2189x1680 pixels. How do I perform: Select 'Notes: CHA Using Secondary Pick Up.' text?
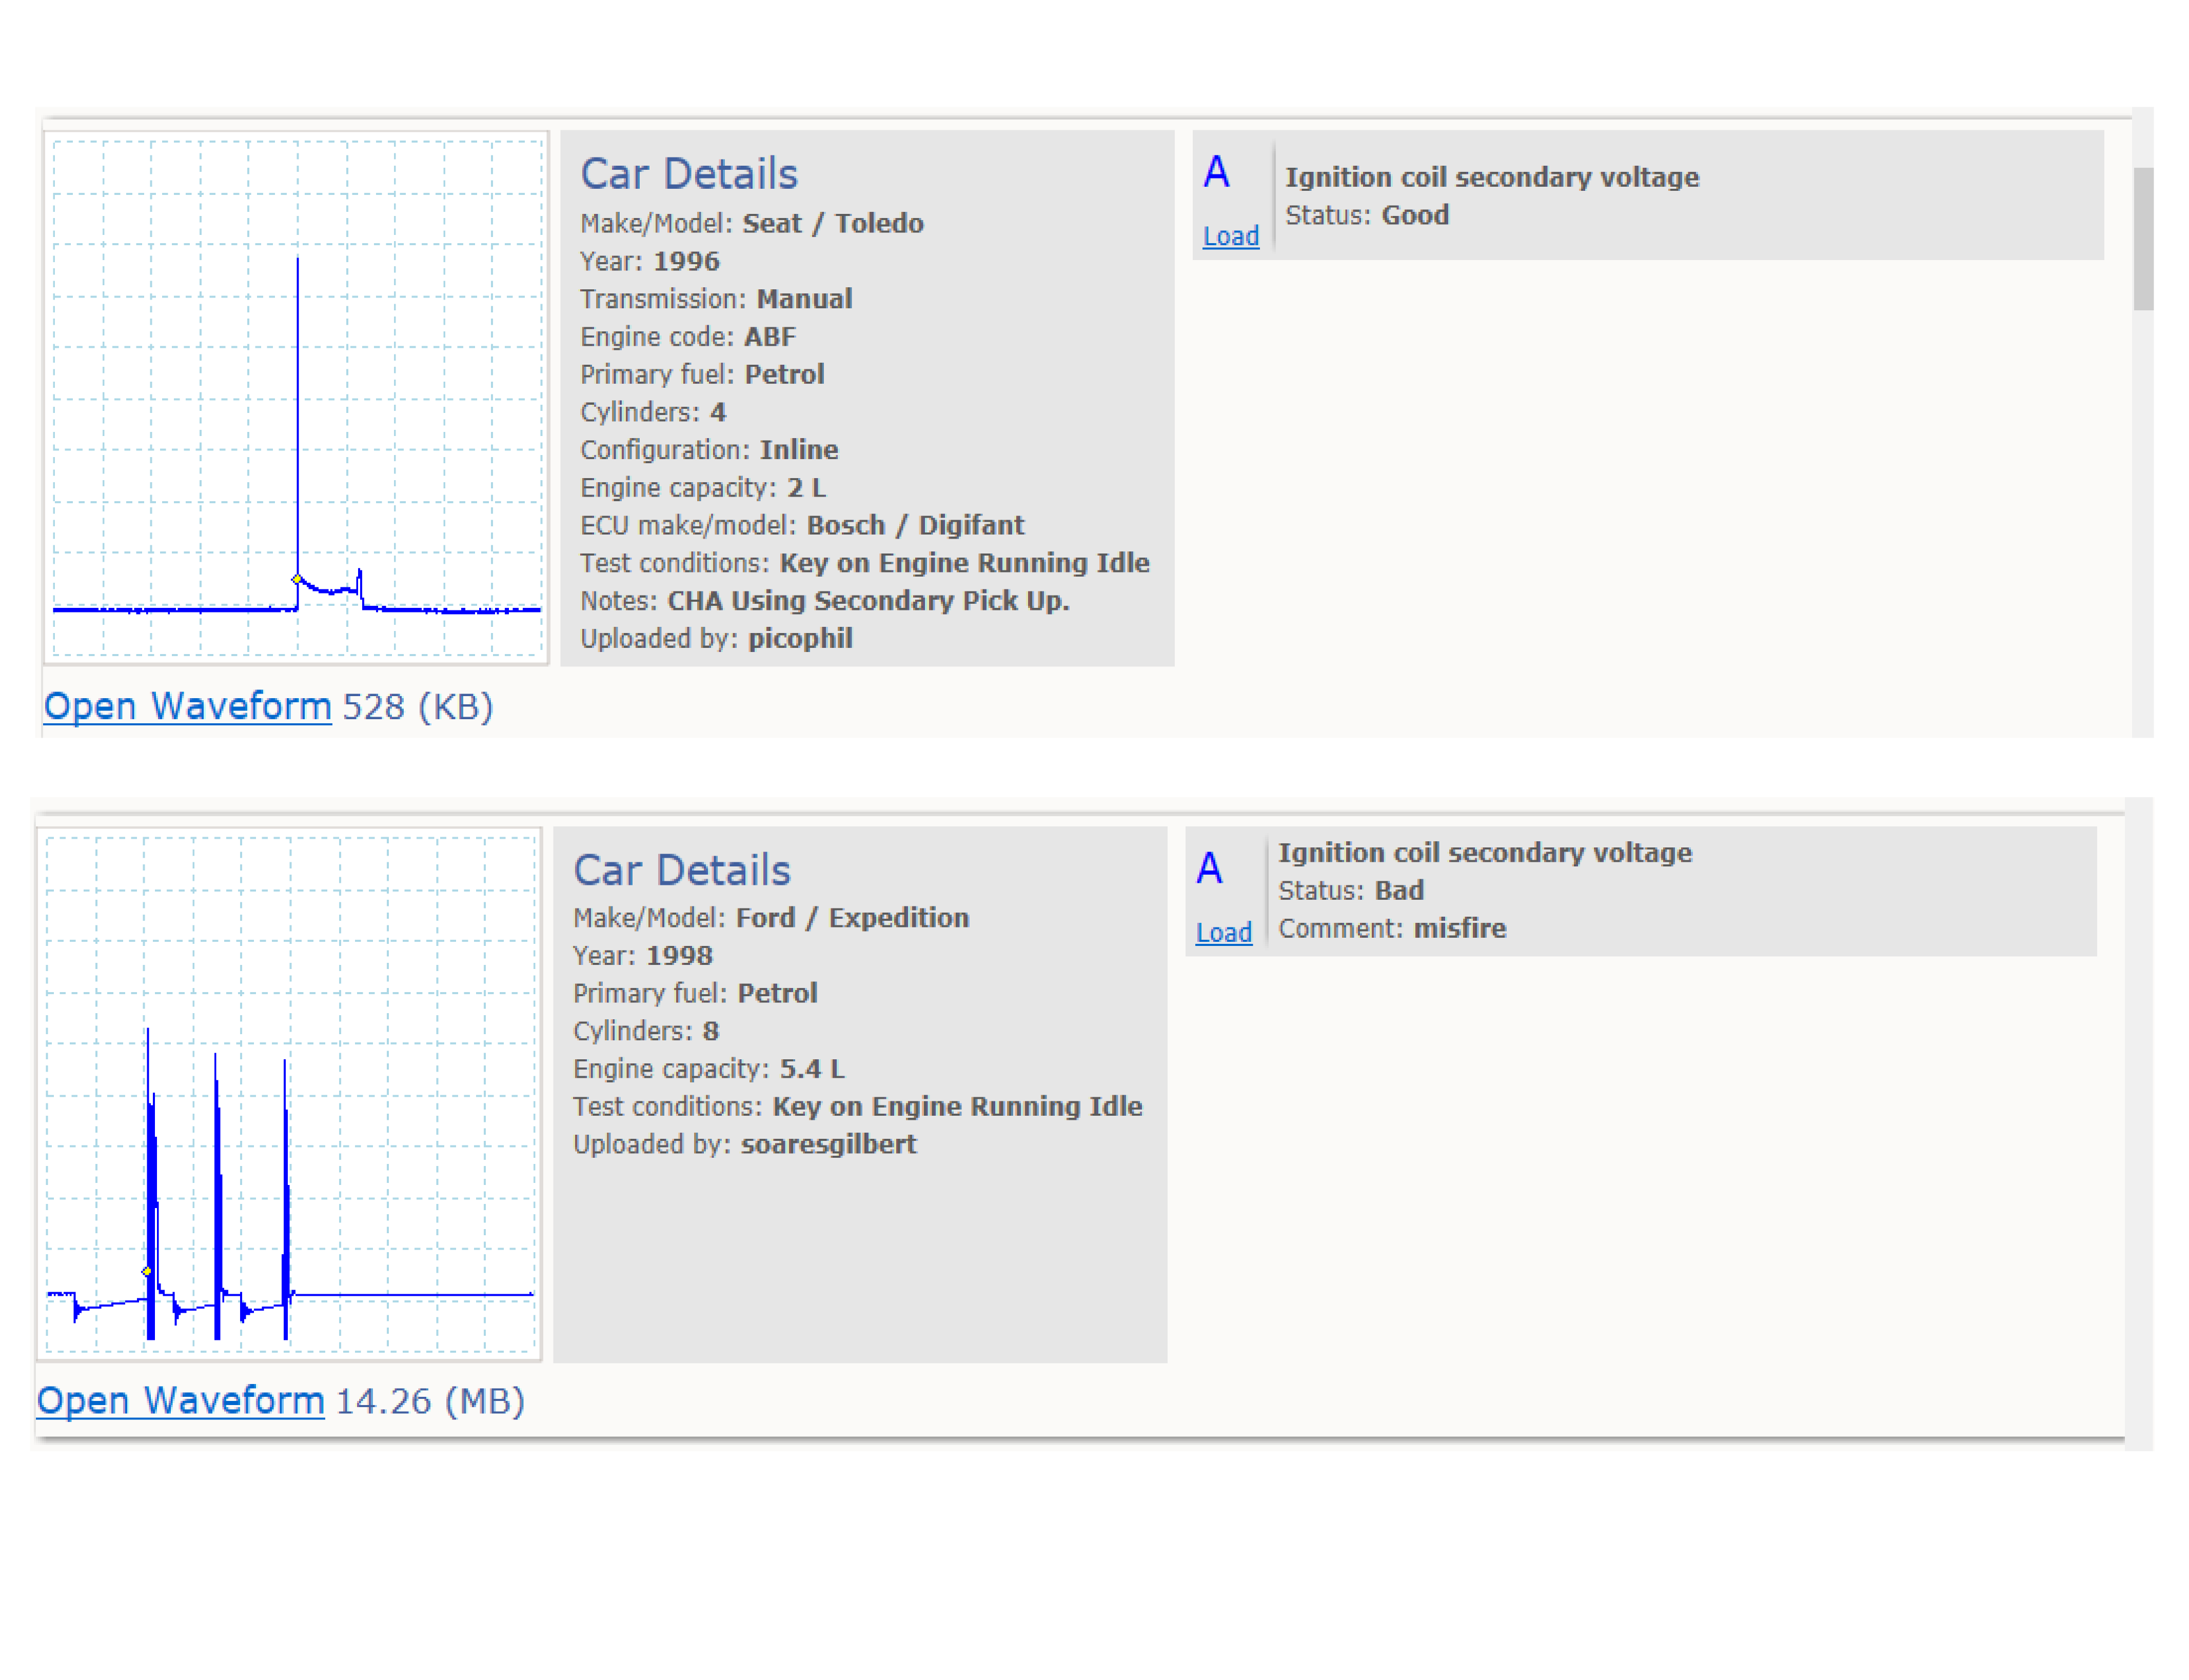coord(824,601)
